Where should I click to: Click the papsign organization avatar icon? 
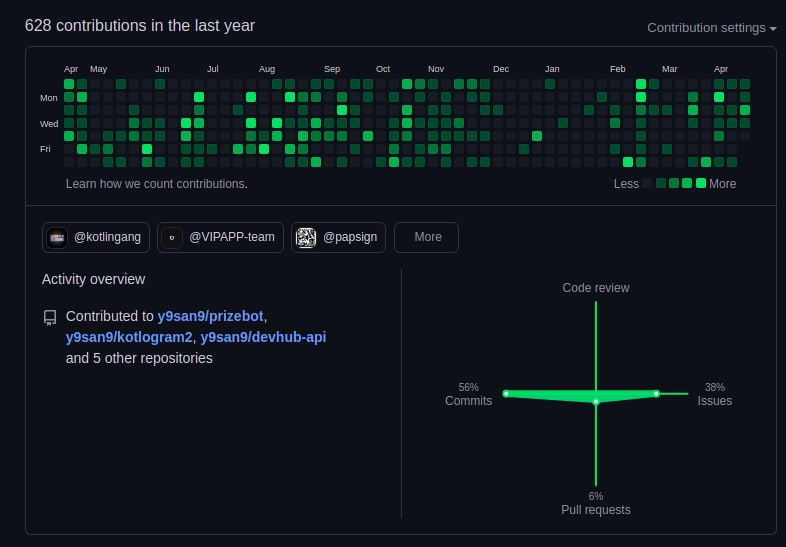pos(306,238)
